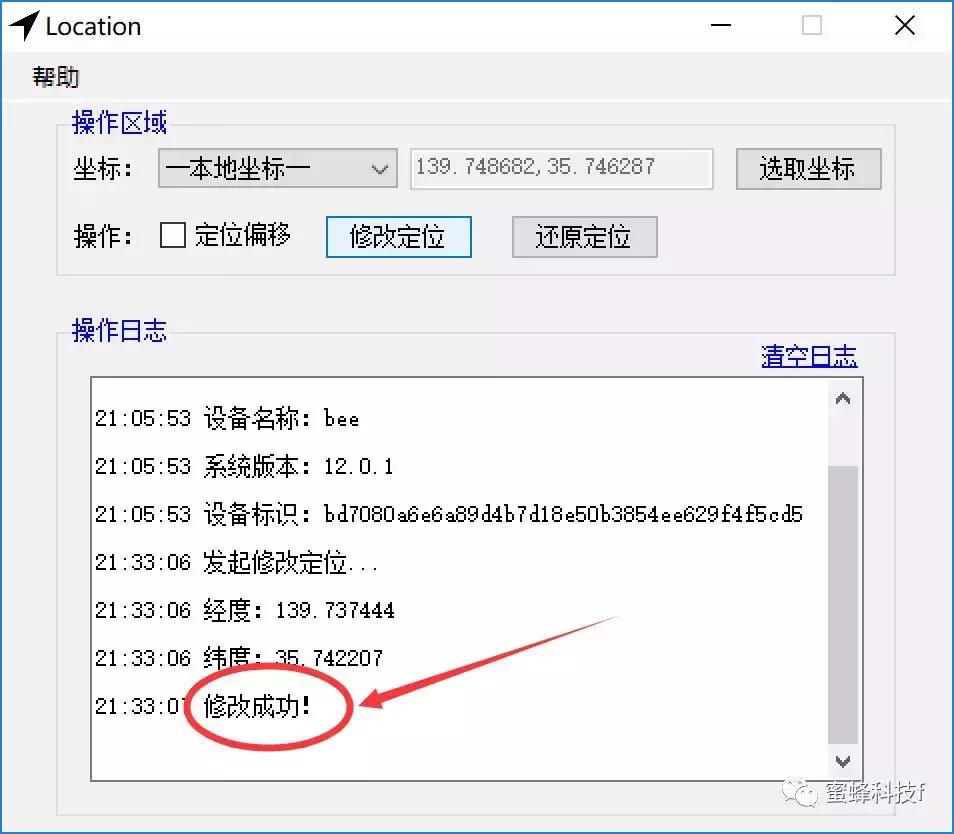Click the 清空日志 link to clear the log
Image resolution: width=954 pixels, height=834 pixels.
point(809,358)
